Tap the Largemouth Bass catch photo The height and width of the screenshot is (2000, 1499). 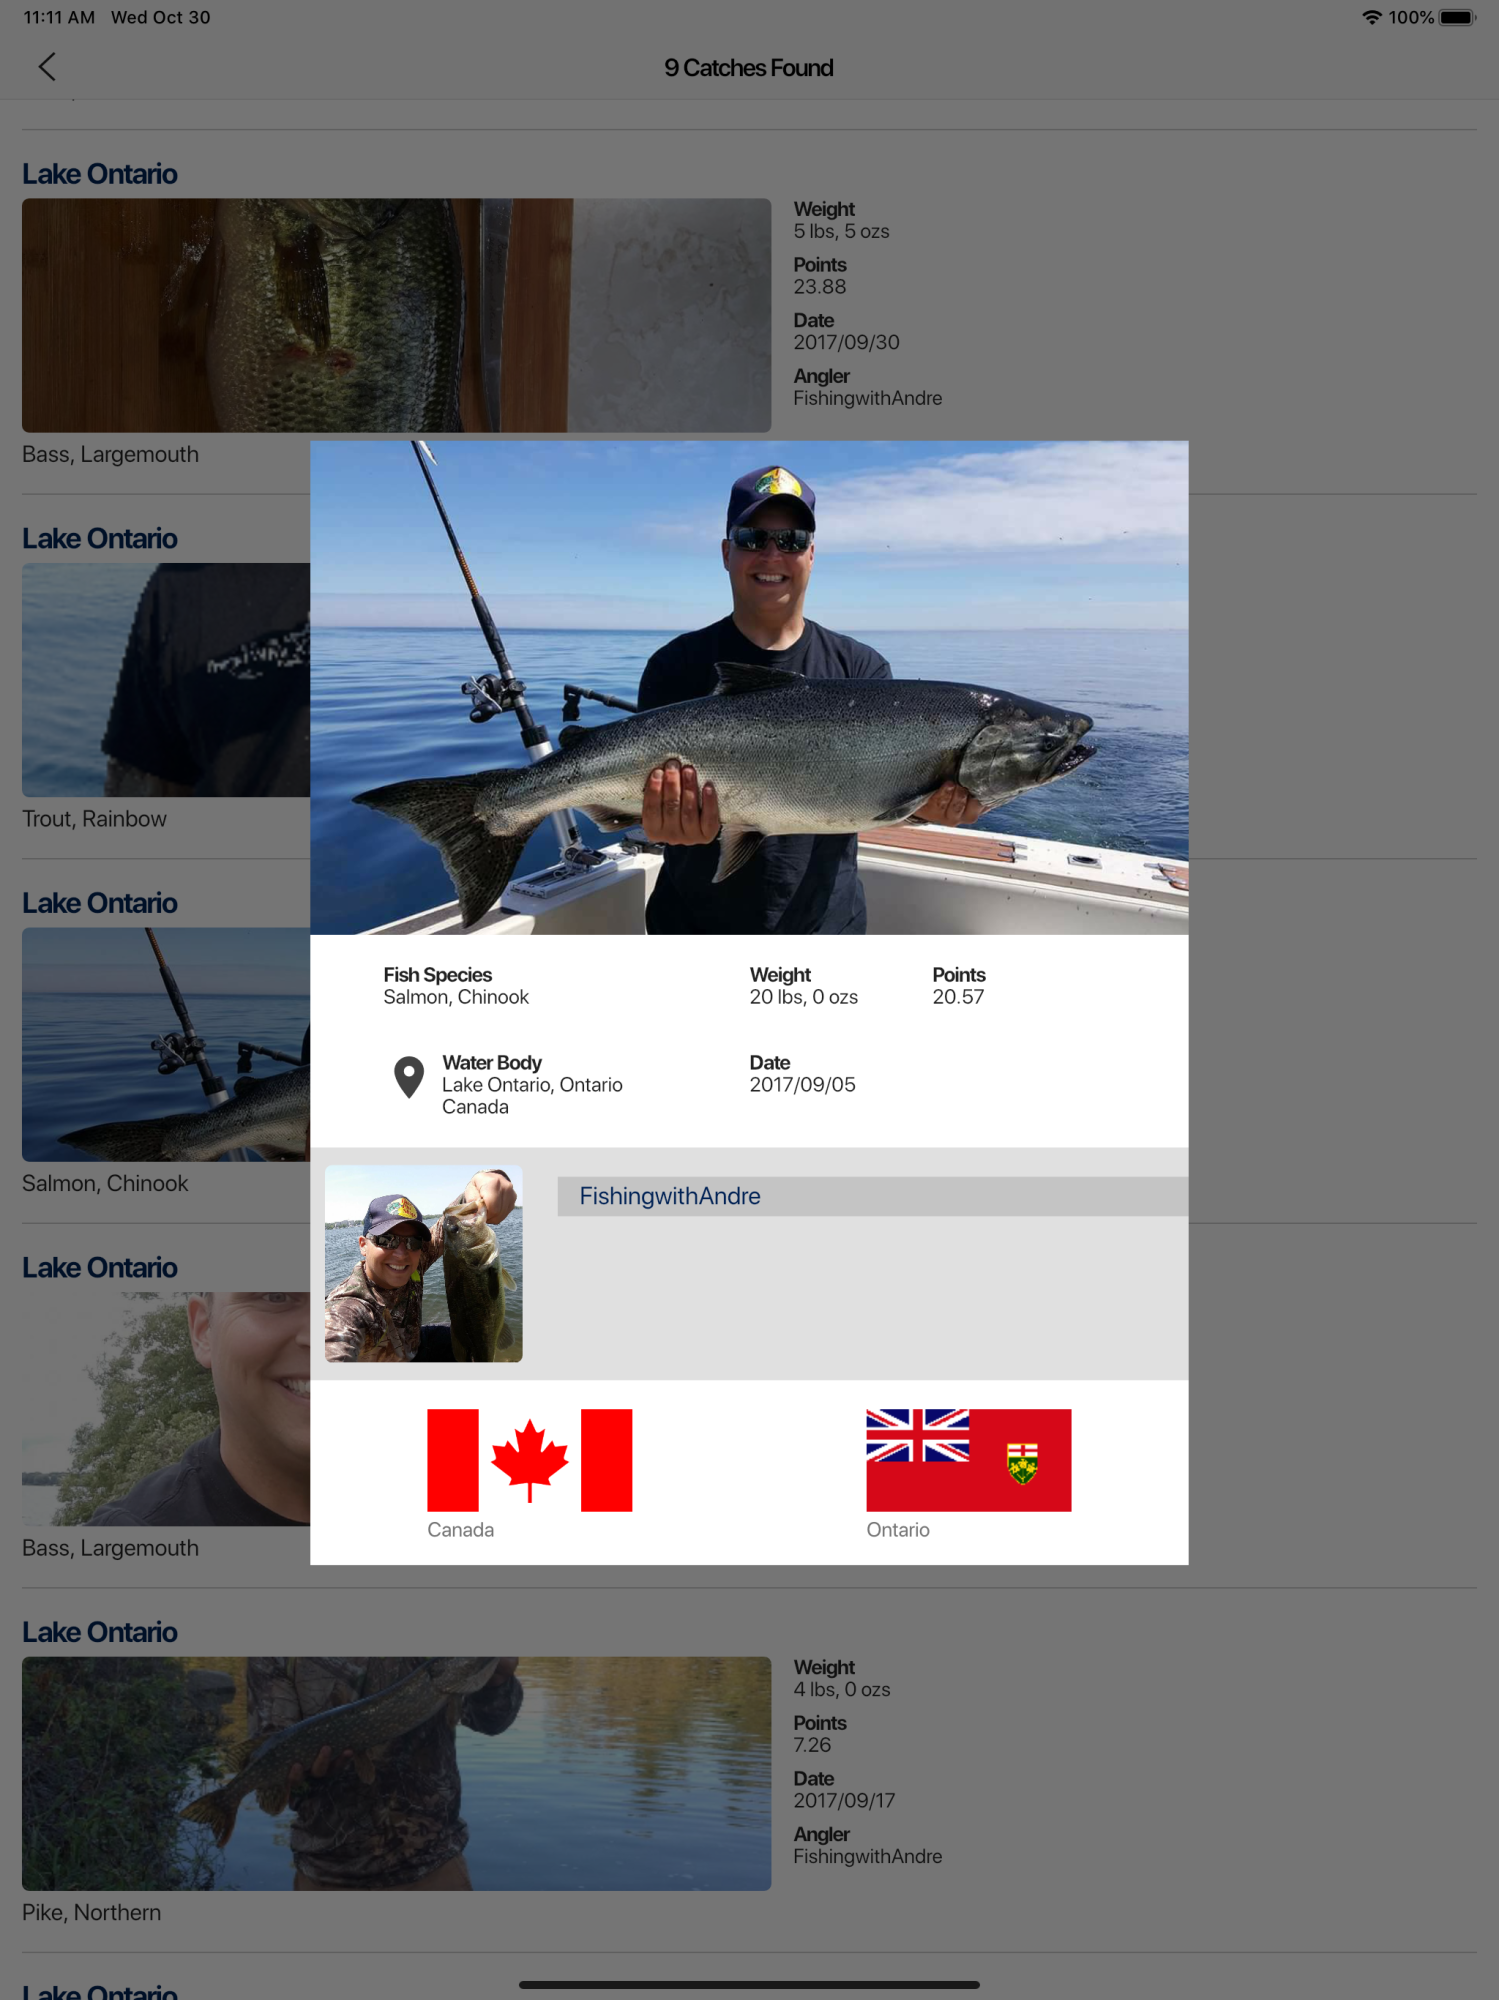click(396, 315)
